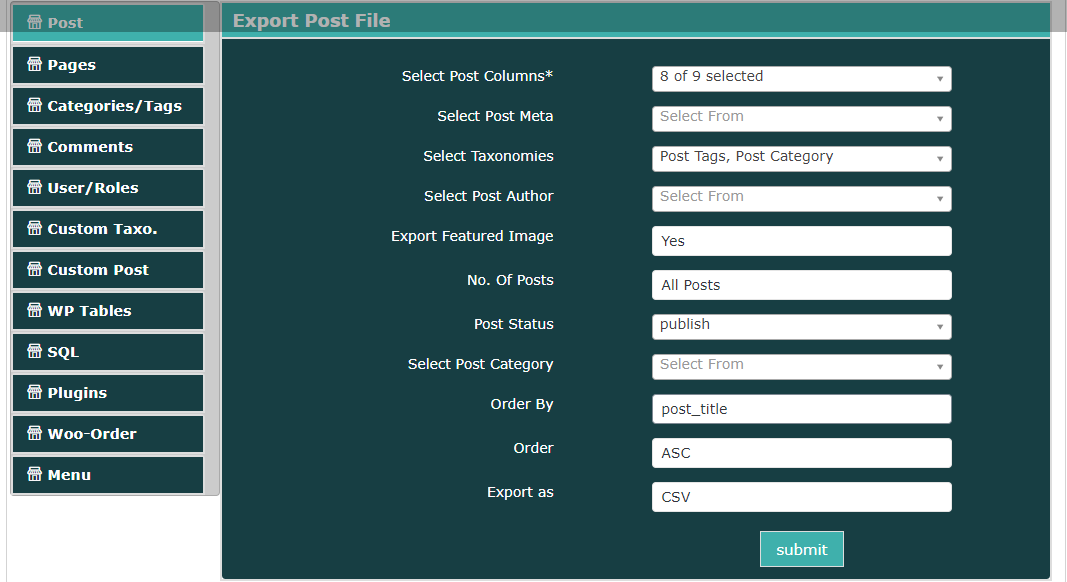
Task: Expand the Select Post Columns dropdown
Action: pos(801,78)
